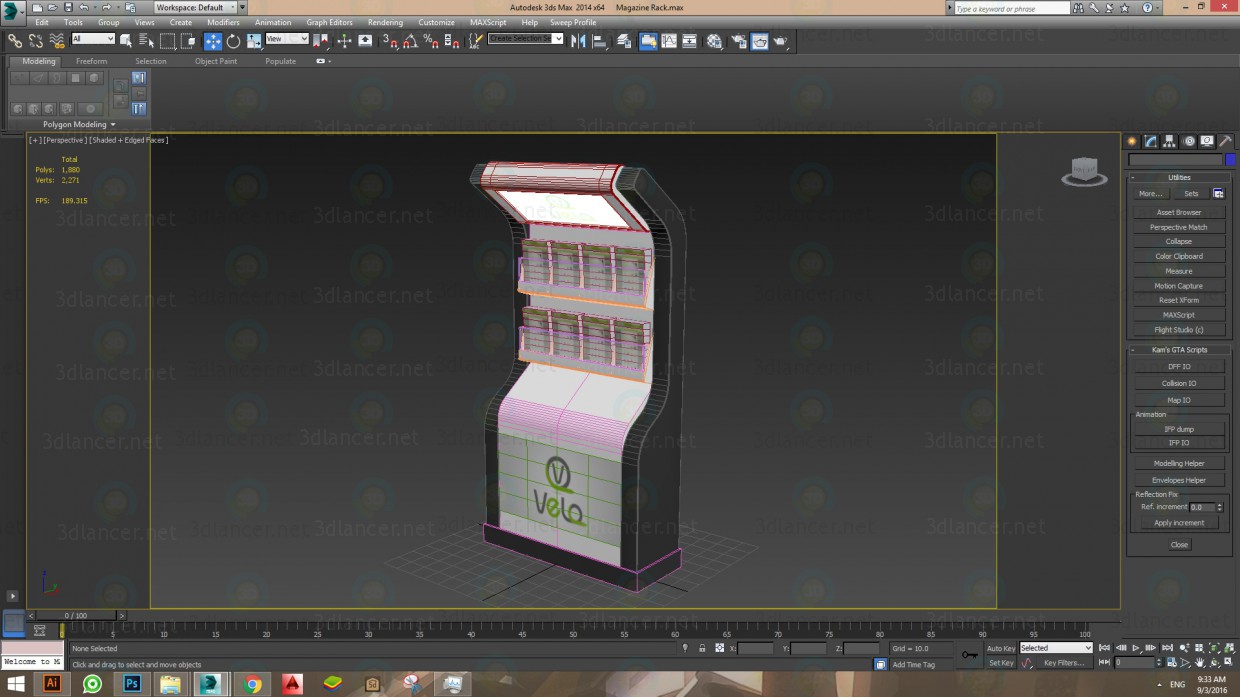Toggle Percent Snap
This screenshot has height=697, width=1240.
[431, 41]
